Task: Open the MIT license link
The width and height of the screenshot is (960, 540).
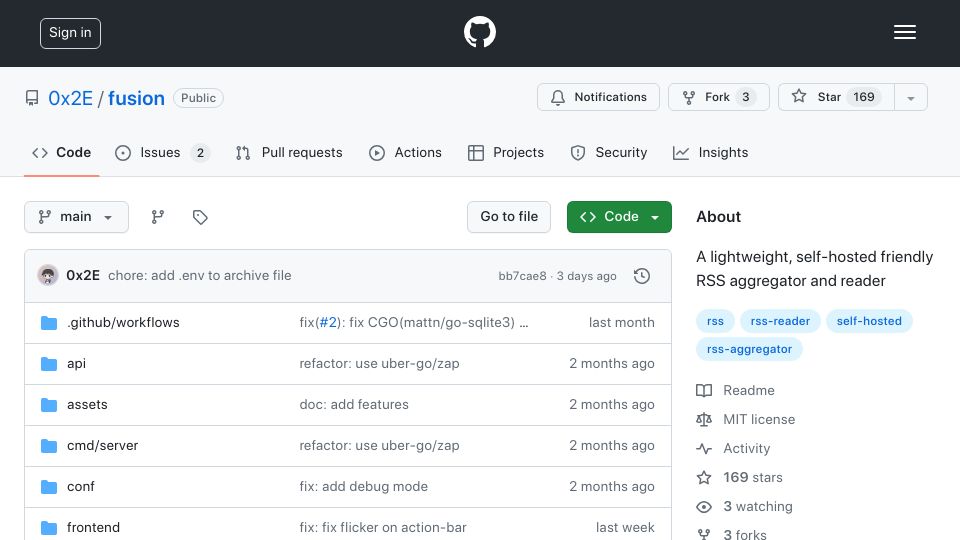Action: tap(759, 419)
